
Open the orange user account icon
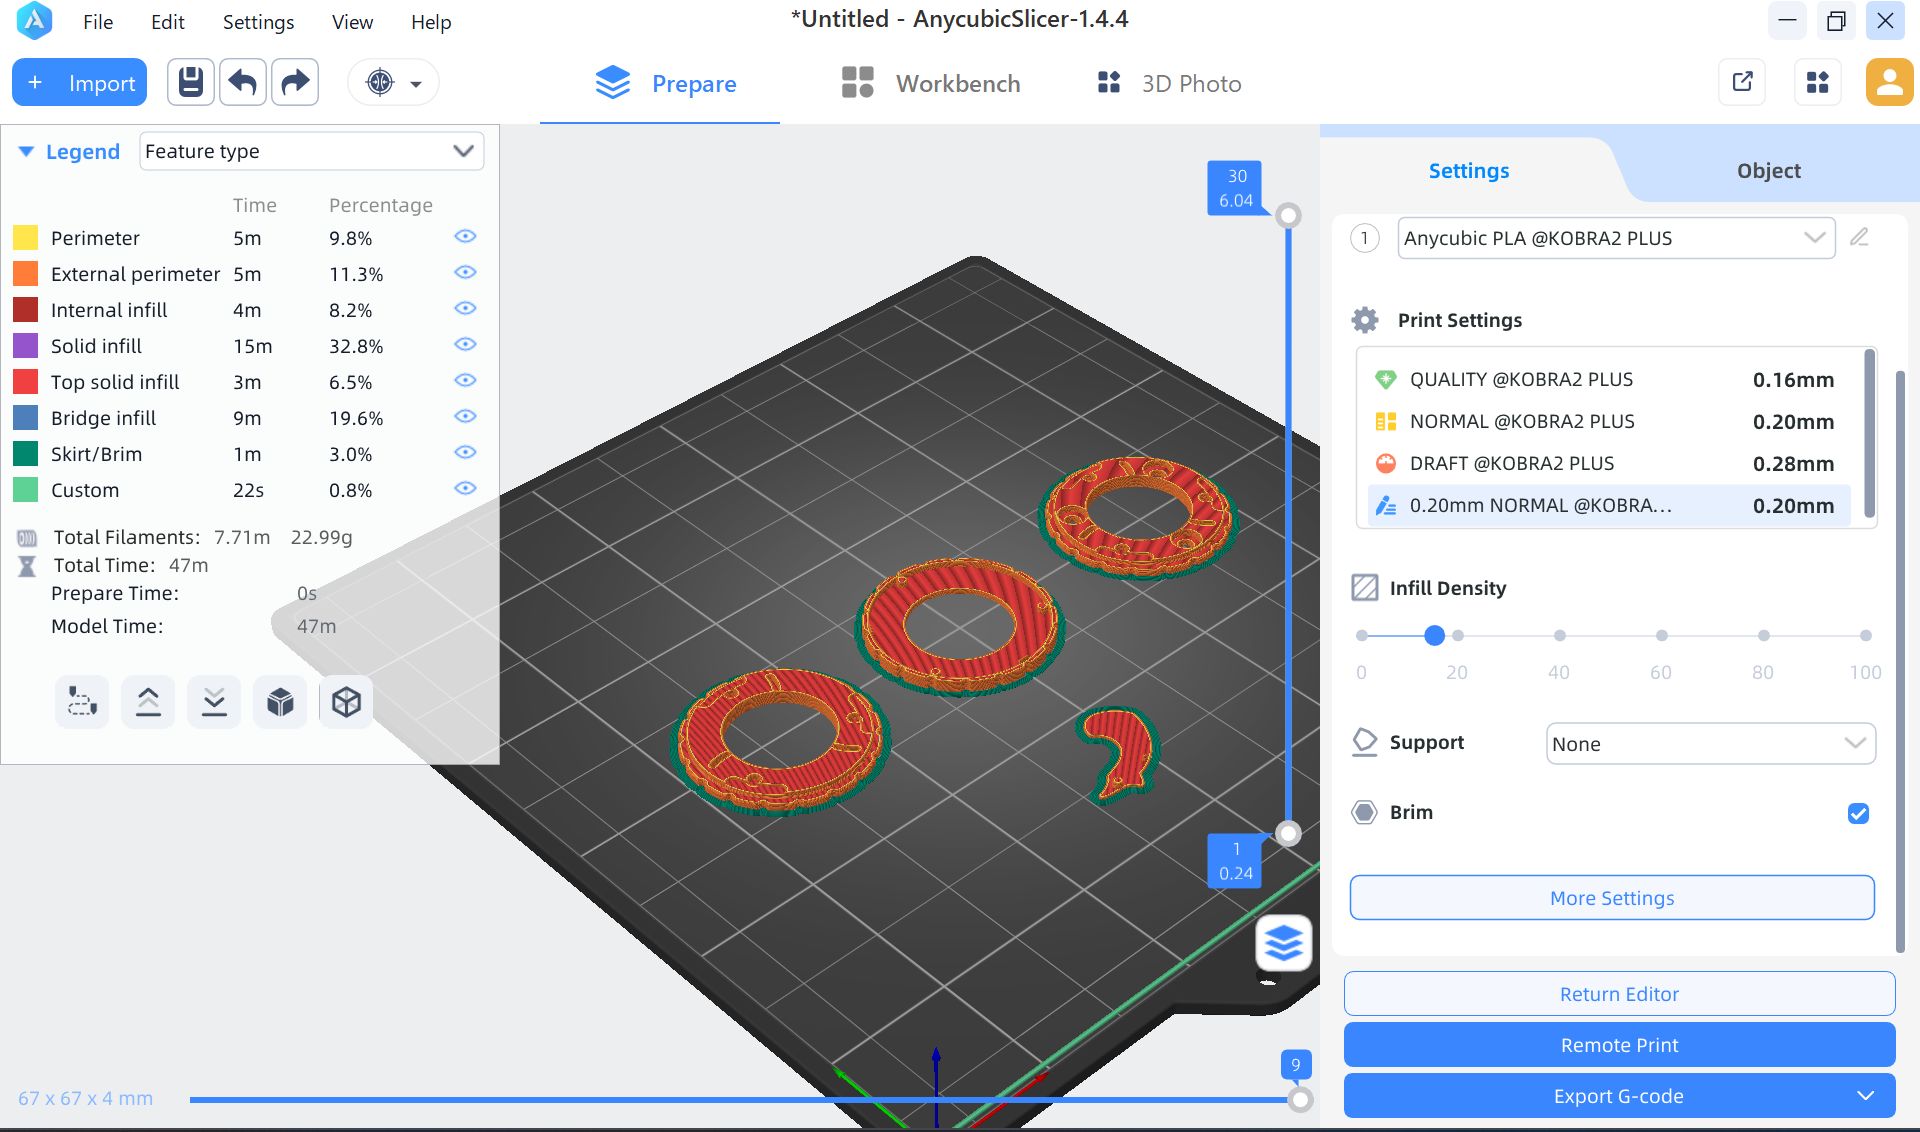1889,82
